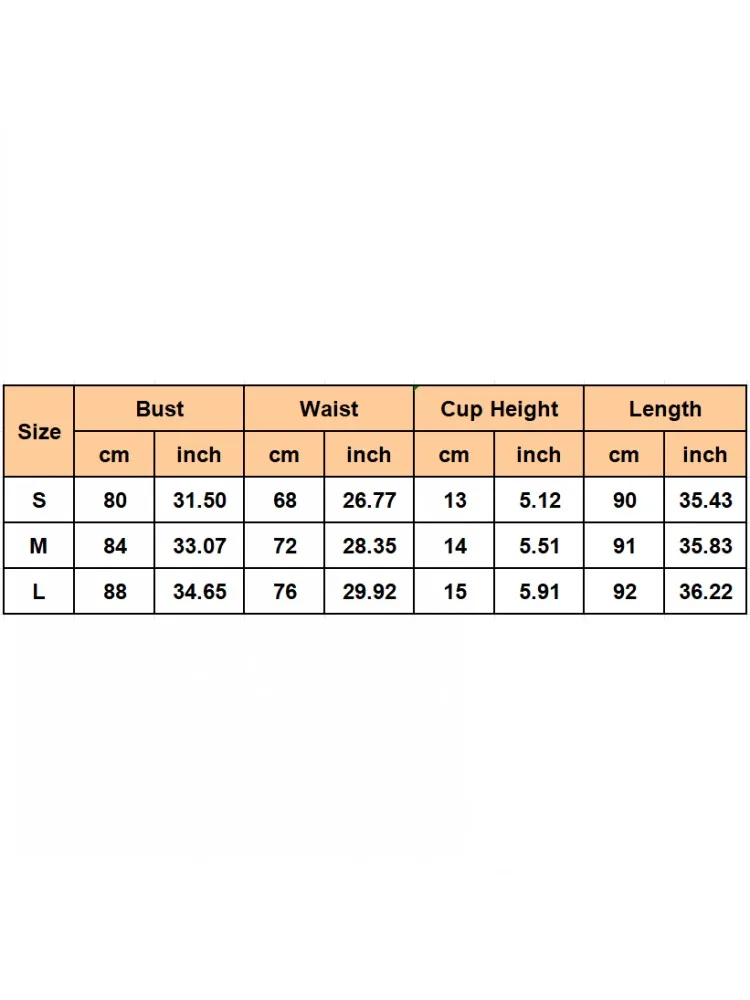Select the Waist column header
The width and height of the screenshot is (750, 1000).
point(329,408)
